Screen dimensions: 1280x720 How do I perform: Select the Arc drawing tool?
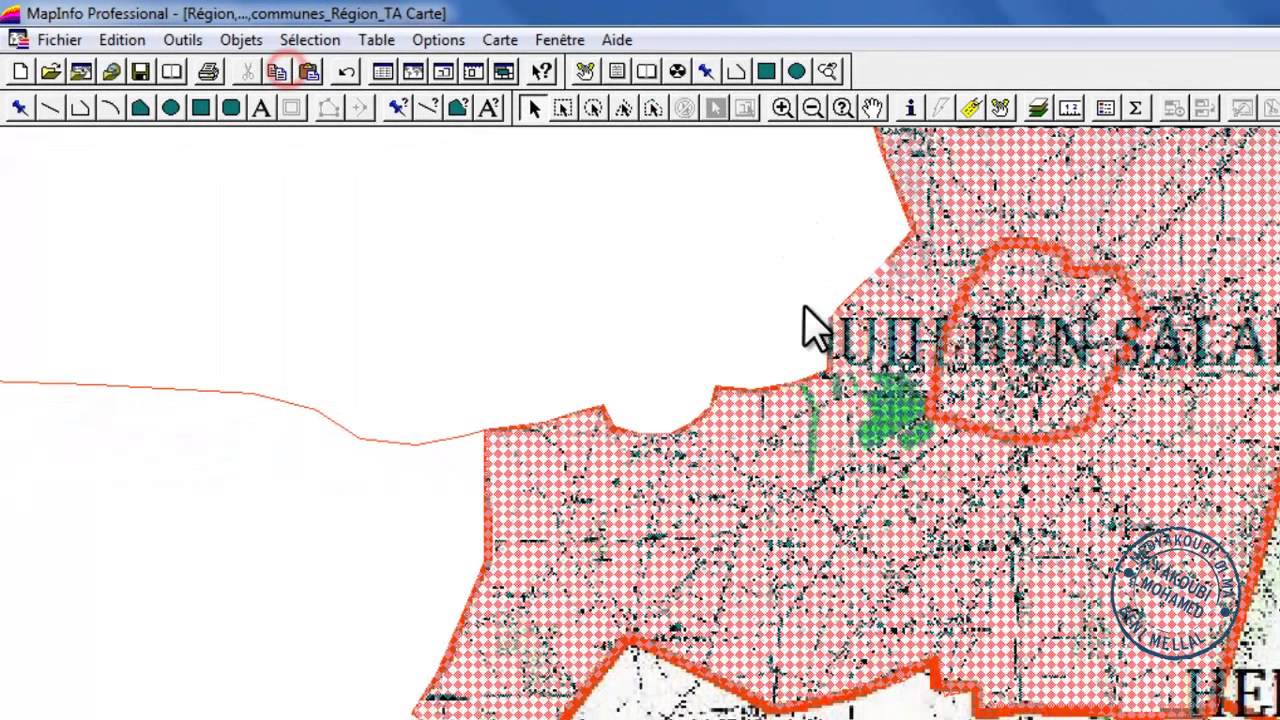(110, 108)
